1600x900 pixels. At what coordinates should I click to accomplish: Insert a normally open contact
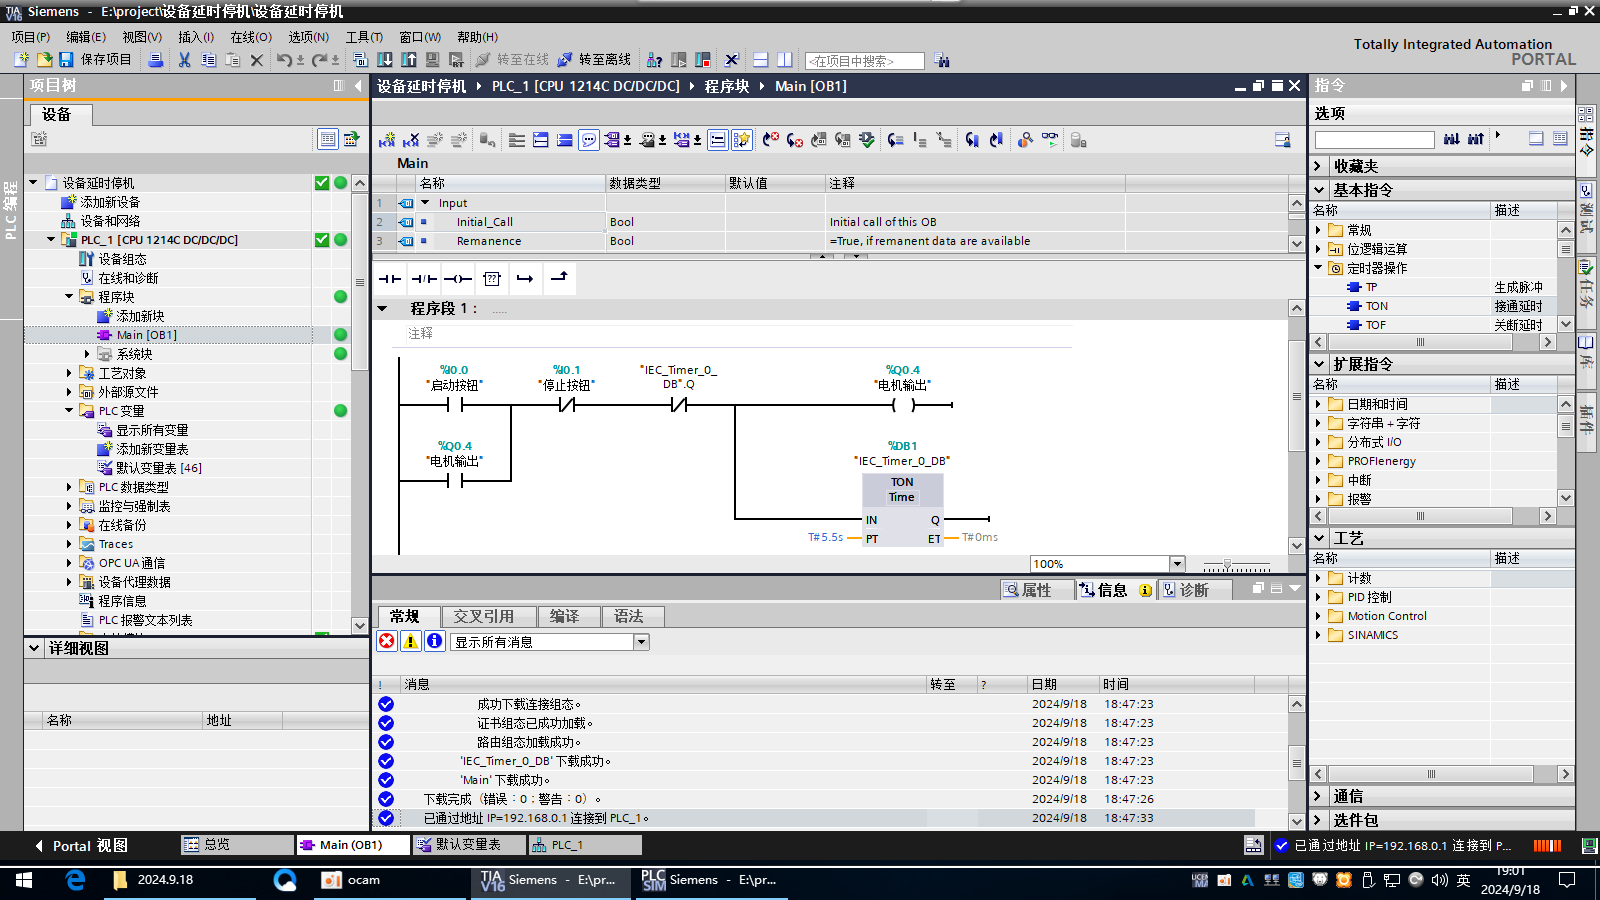tap(390, 278)
